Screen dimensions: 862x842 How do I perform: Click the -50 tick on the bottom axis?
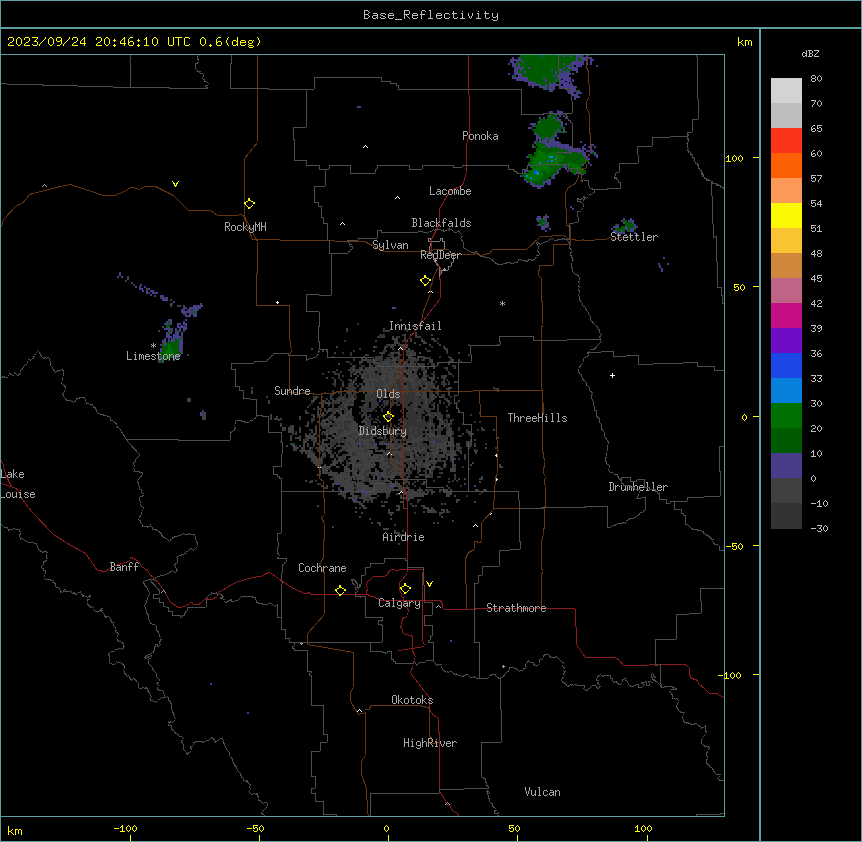pos(255,828)
